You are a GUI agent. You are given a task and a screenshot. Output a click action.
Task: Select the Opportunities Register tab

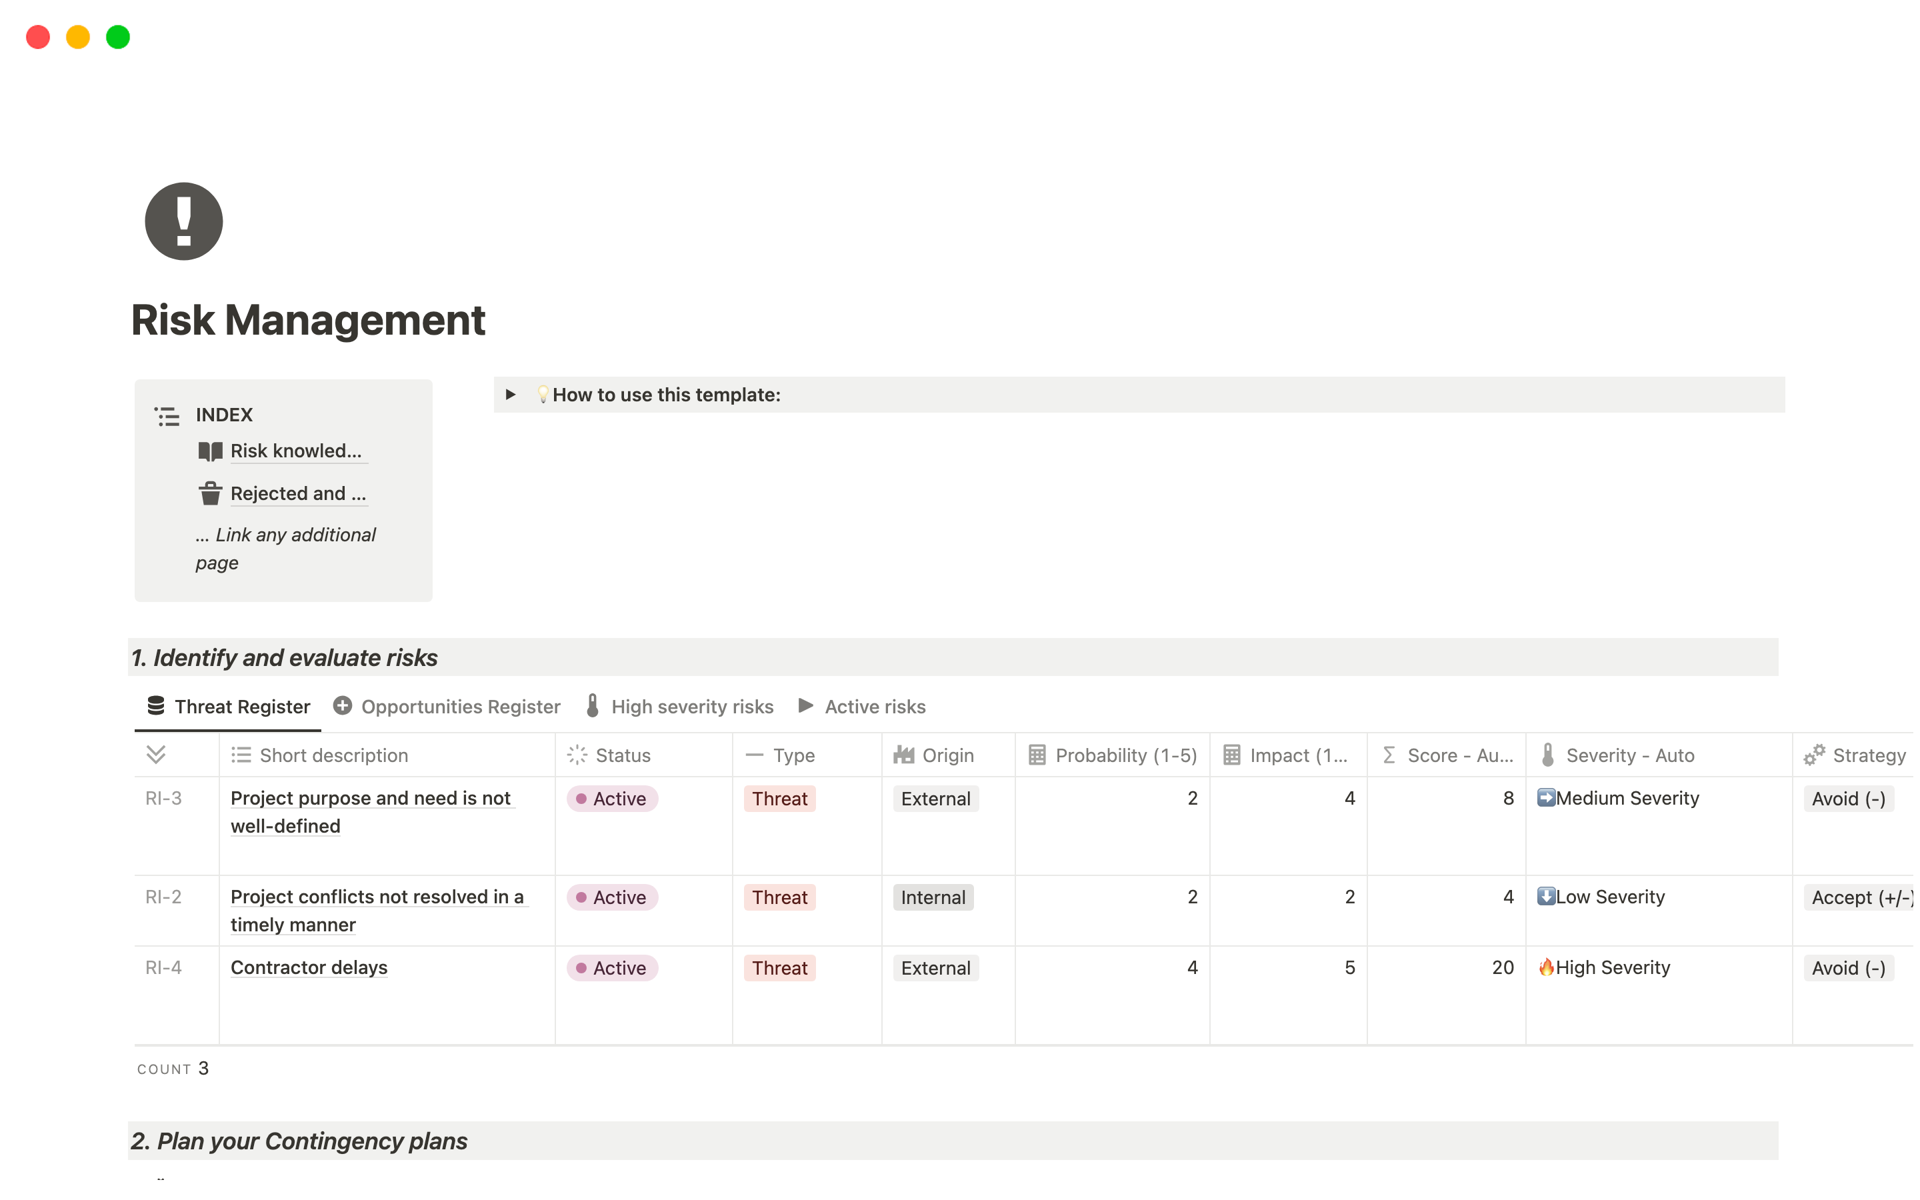(445, 706)
